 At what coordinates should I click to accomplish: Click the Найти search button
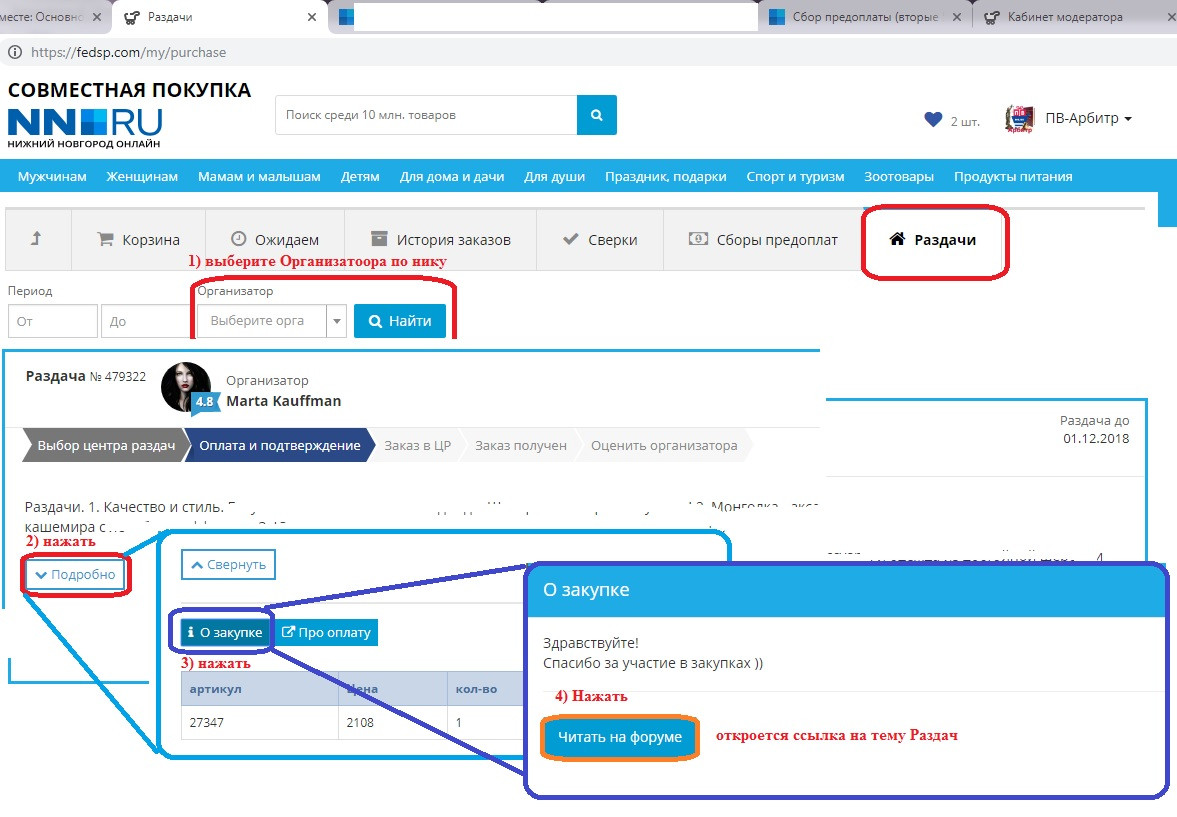400,321
